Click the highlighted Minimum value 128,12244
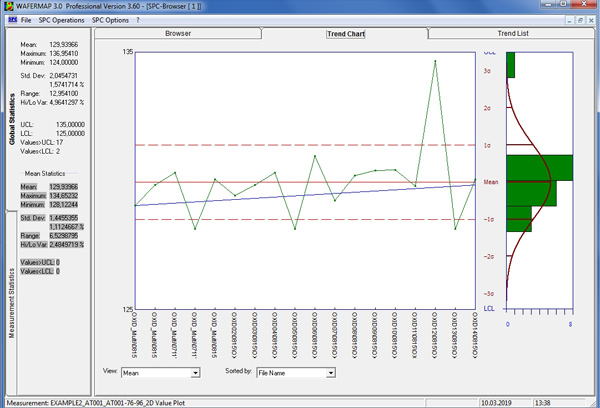 [x=64, y=205]
